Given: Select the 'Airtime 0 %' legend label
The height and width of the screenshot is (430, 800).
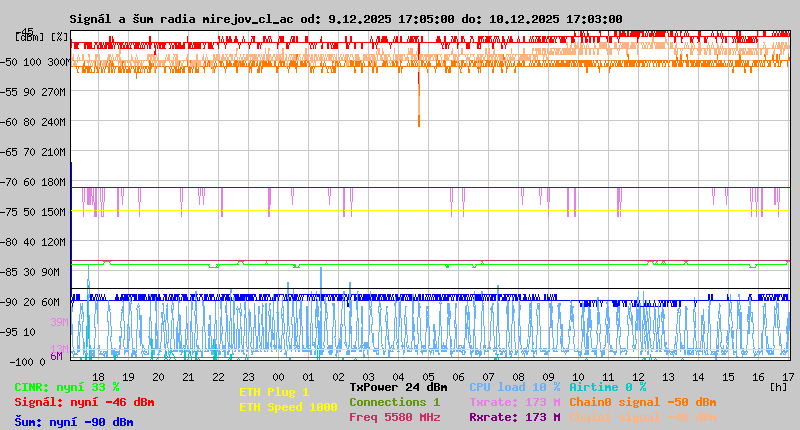Looking at the screenshot, I should 608,387.
